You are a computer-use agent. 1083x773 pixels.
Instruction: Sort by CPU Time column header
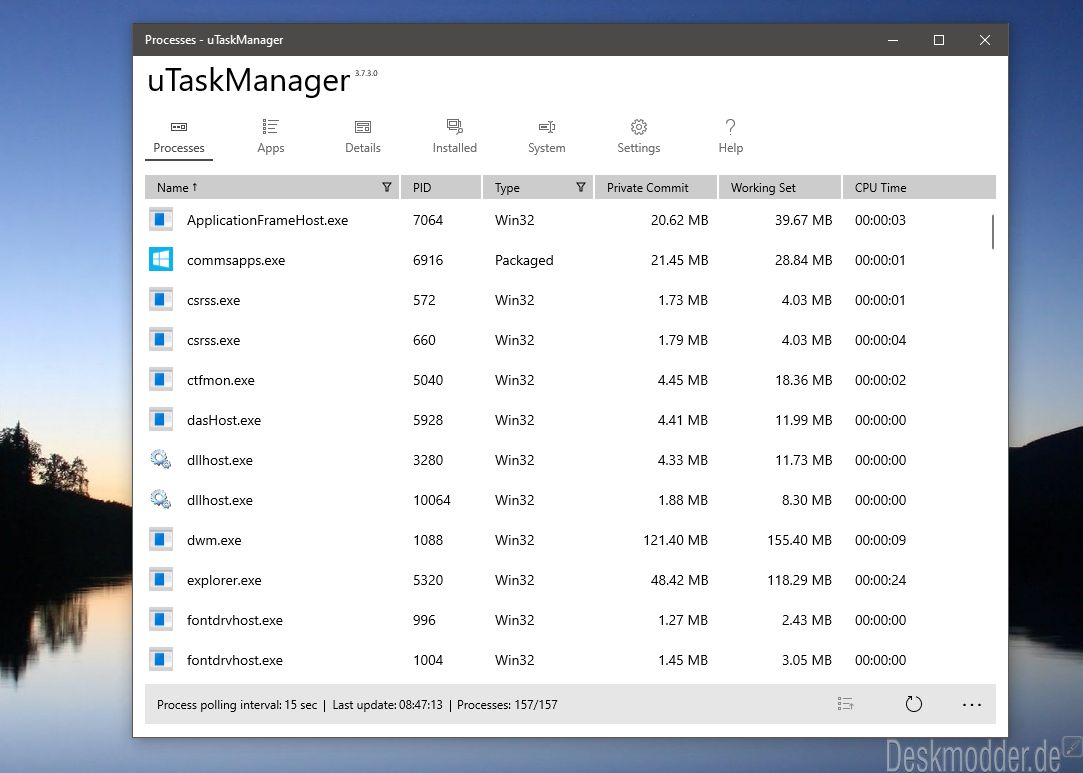919,187
